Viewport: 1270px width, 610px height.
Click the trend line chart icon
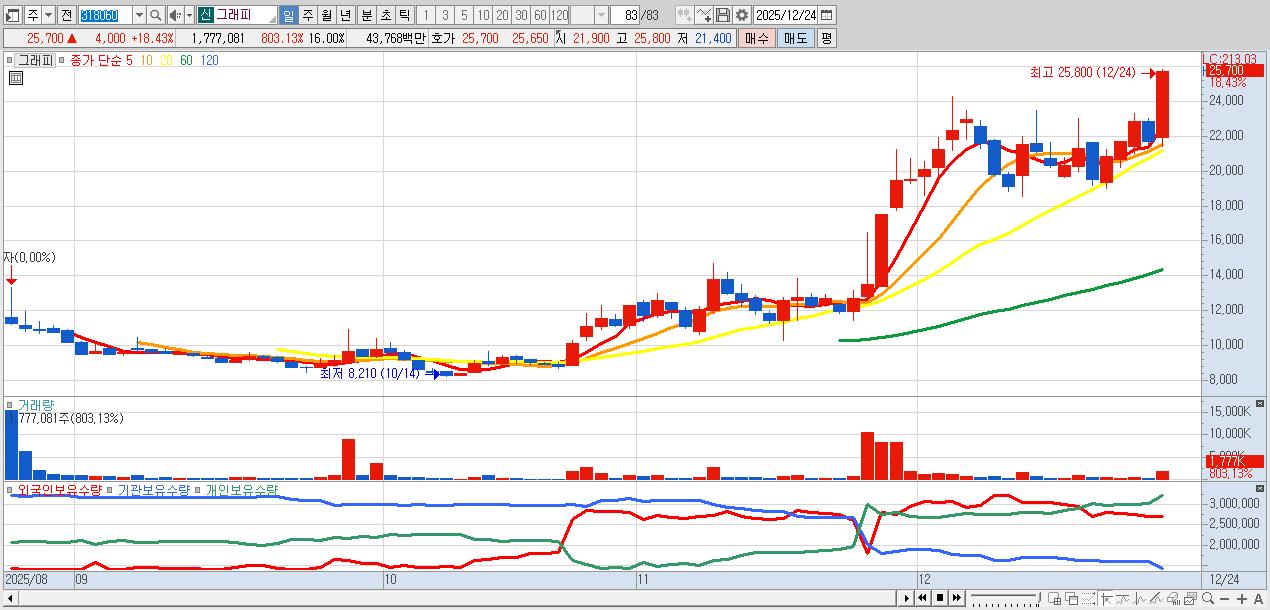[x=1123, y=598]
